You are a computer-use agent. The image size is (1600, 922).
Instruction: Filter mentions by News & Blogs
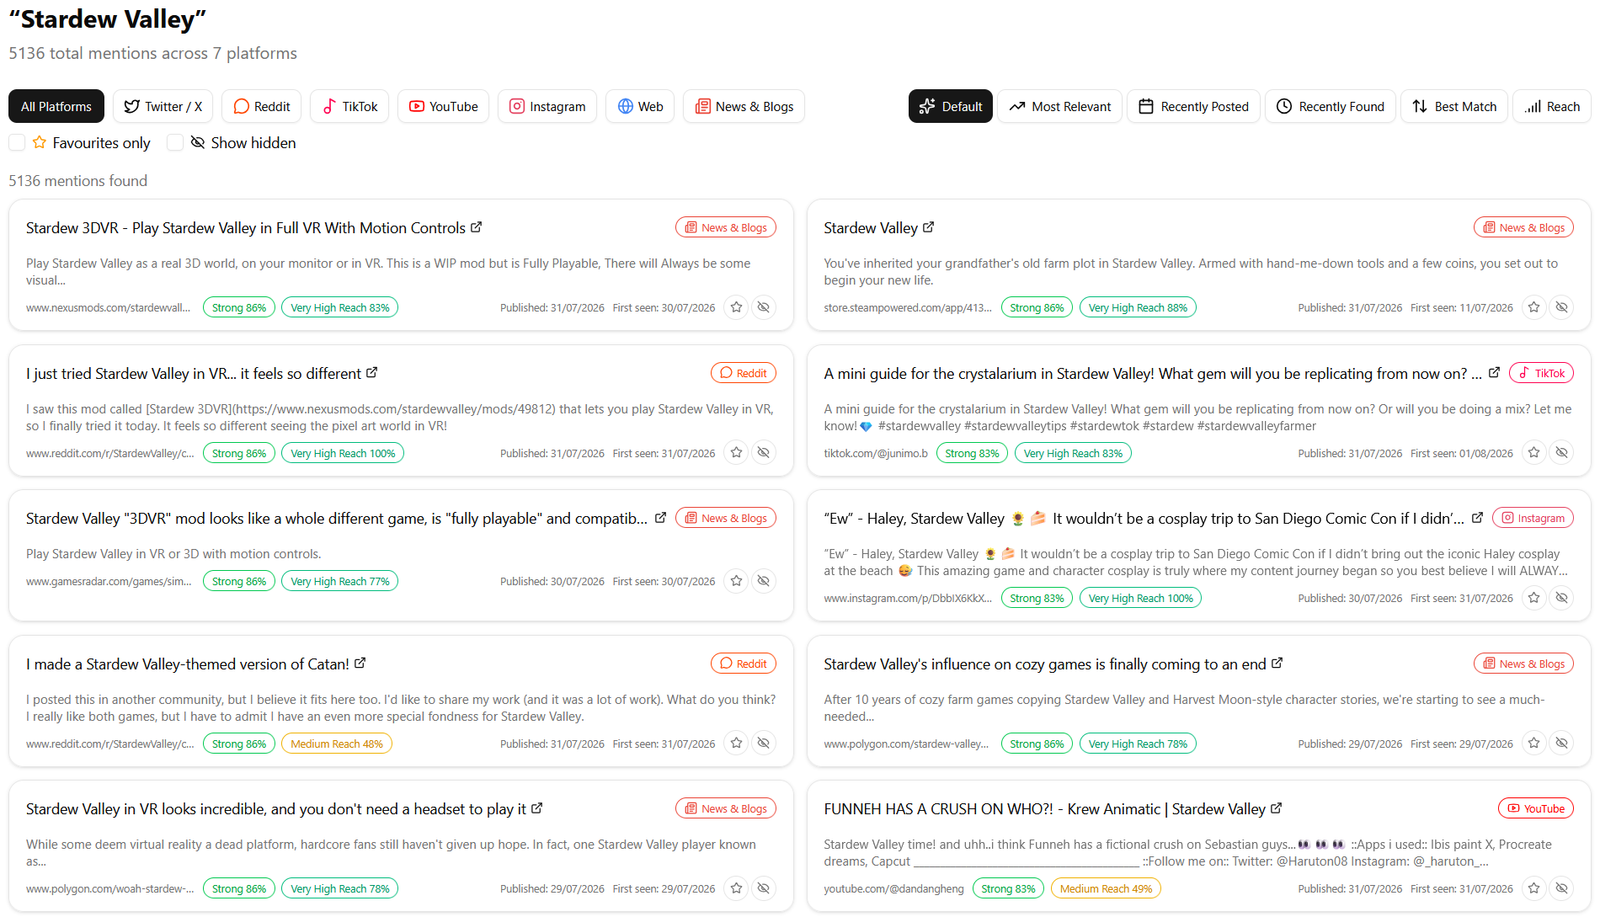coord(744,106)
